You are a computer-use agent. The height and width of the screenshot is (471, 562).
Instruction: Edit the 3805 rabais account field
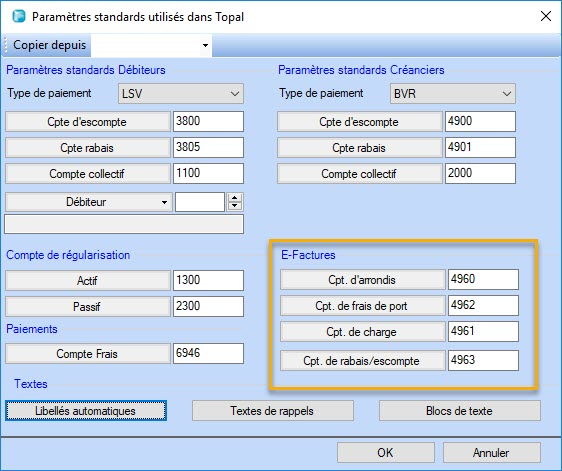(208, 147)
